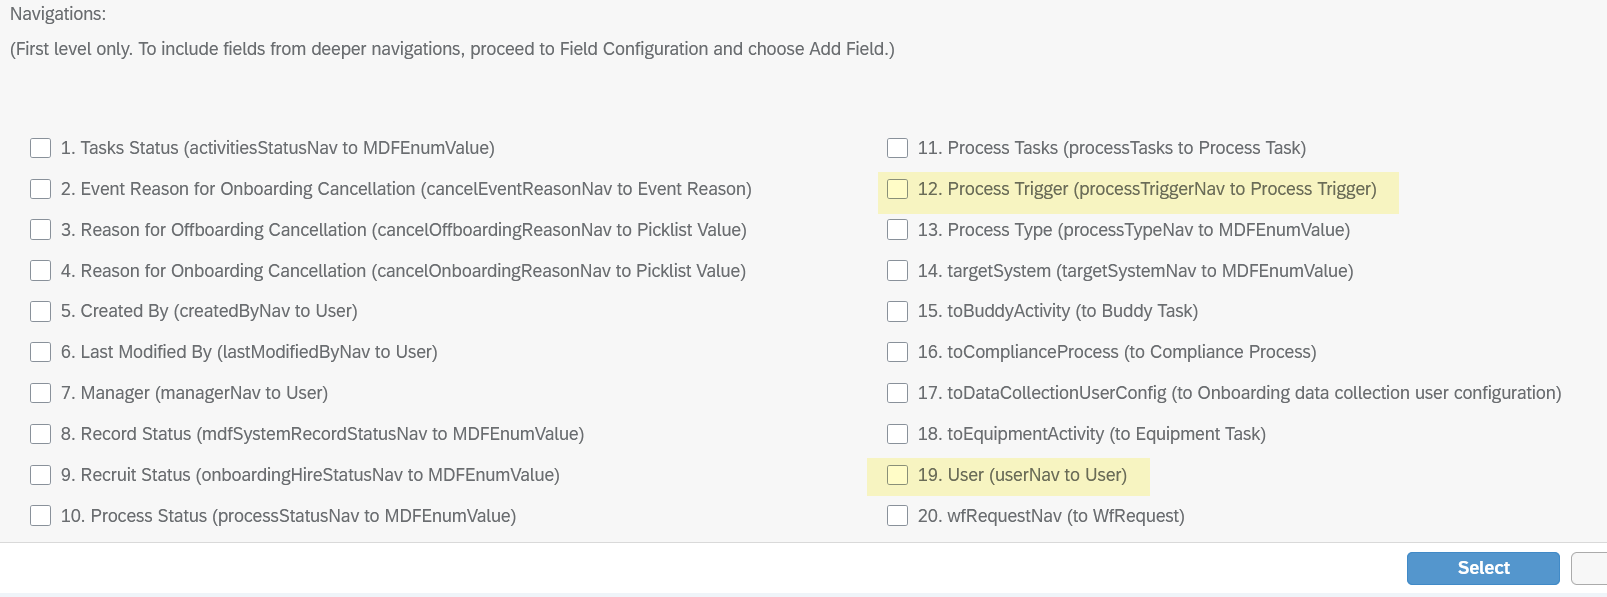Tick the toComplianceProcess checkbox

tap(897, 352)
